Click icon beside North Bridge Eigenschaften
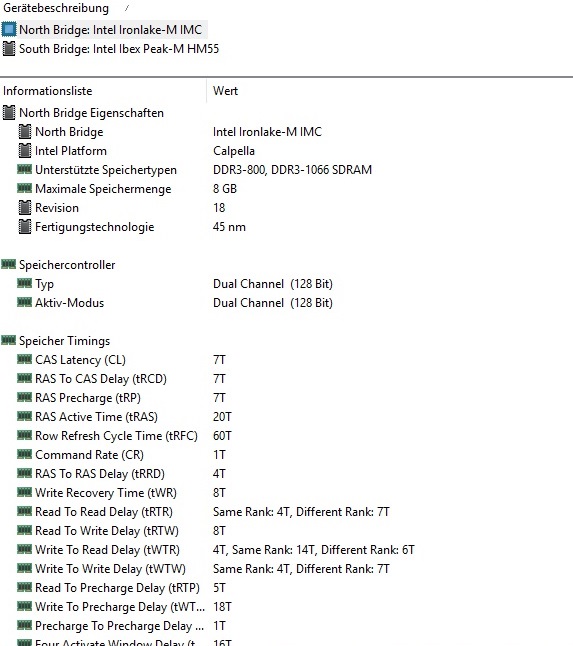 coord(9,113)
